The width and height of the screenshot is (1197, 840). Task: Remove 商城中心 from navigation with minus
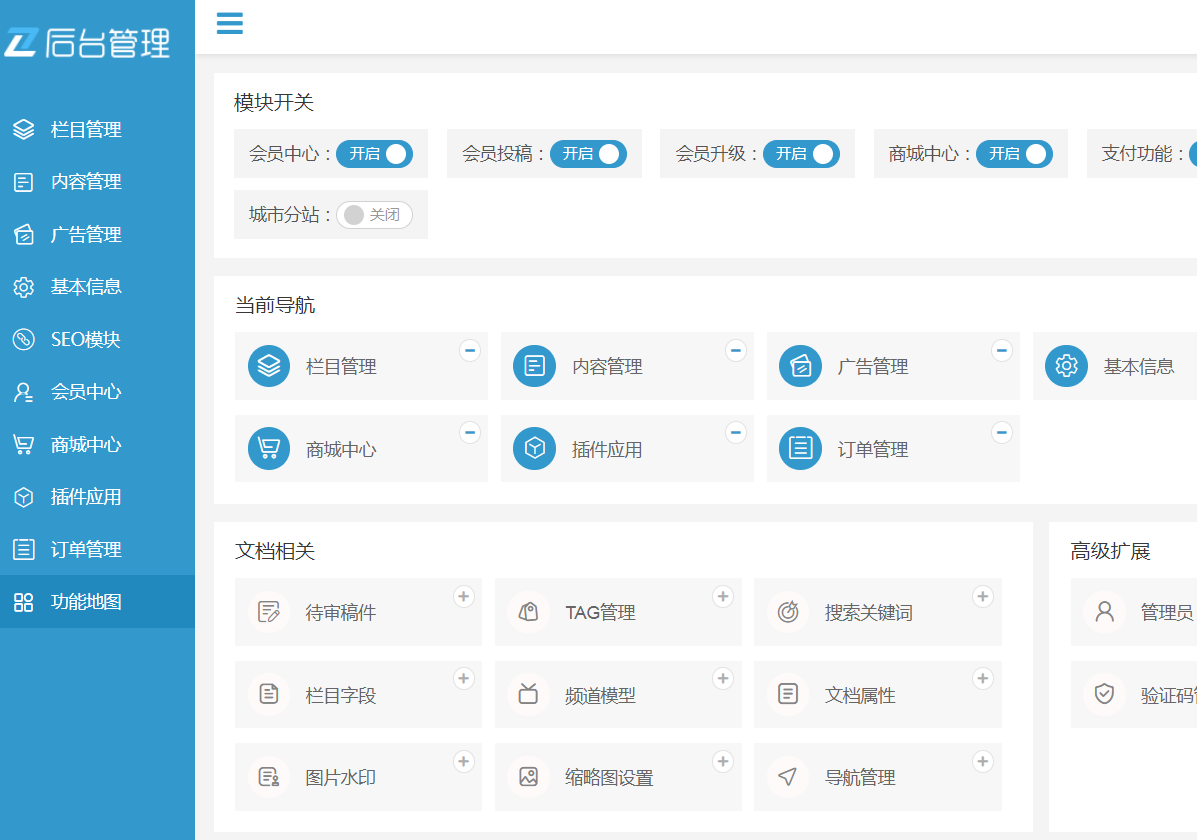point(469,433)
